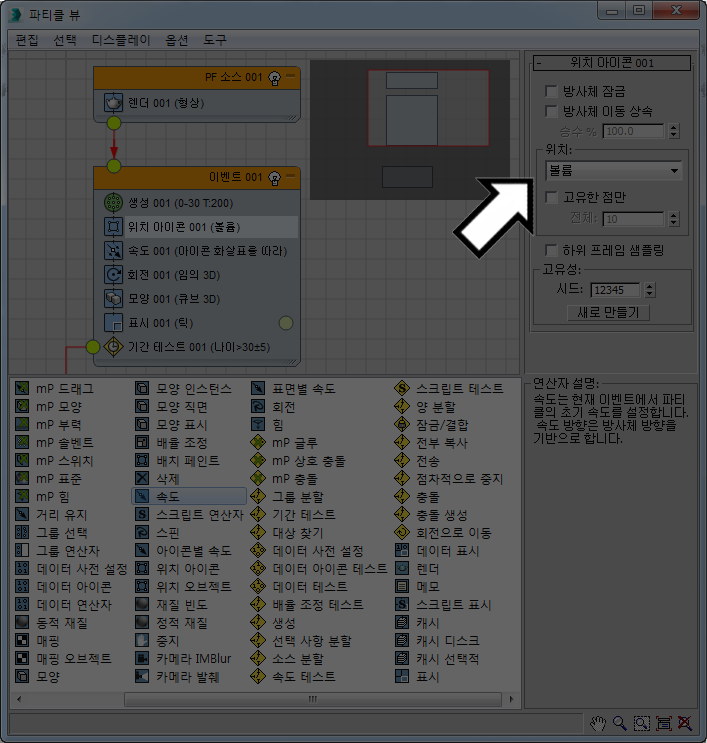Image resolution: width=707 pixels, height=743 pixels.
Task: Click the 전체 count spinner arrows
Action: (x=674, y=218)
